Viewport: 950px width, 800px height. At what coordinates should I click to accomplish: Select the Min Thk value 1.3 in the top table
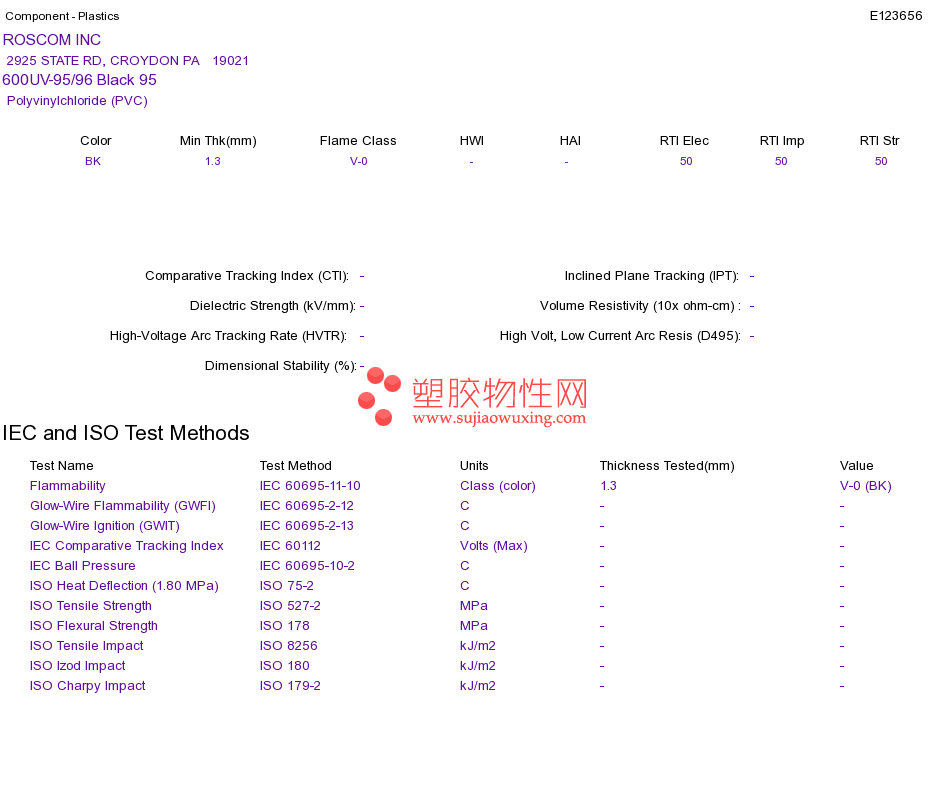pos(213,161)
